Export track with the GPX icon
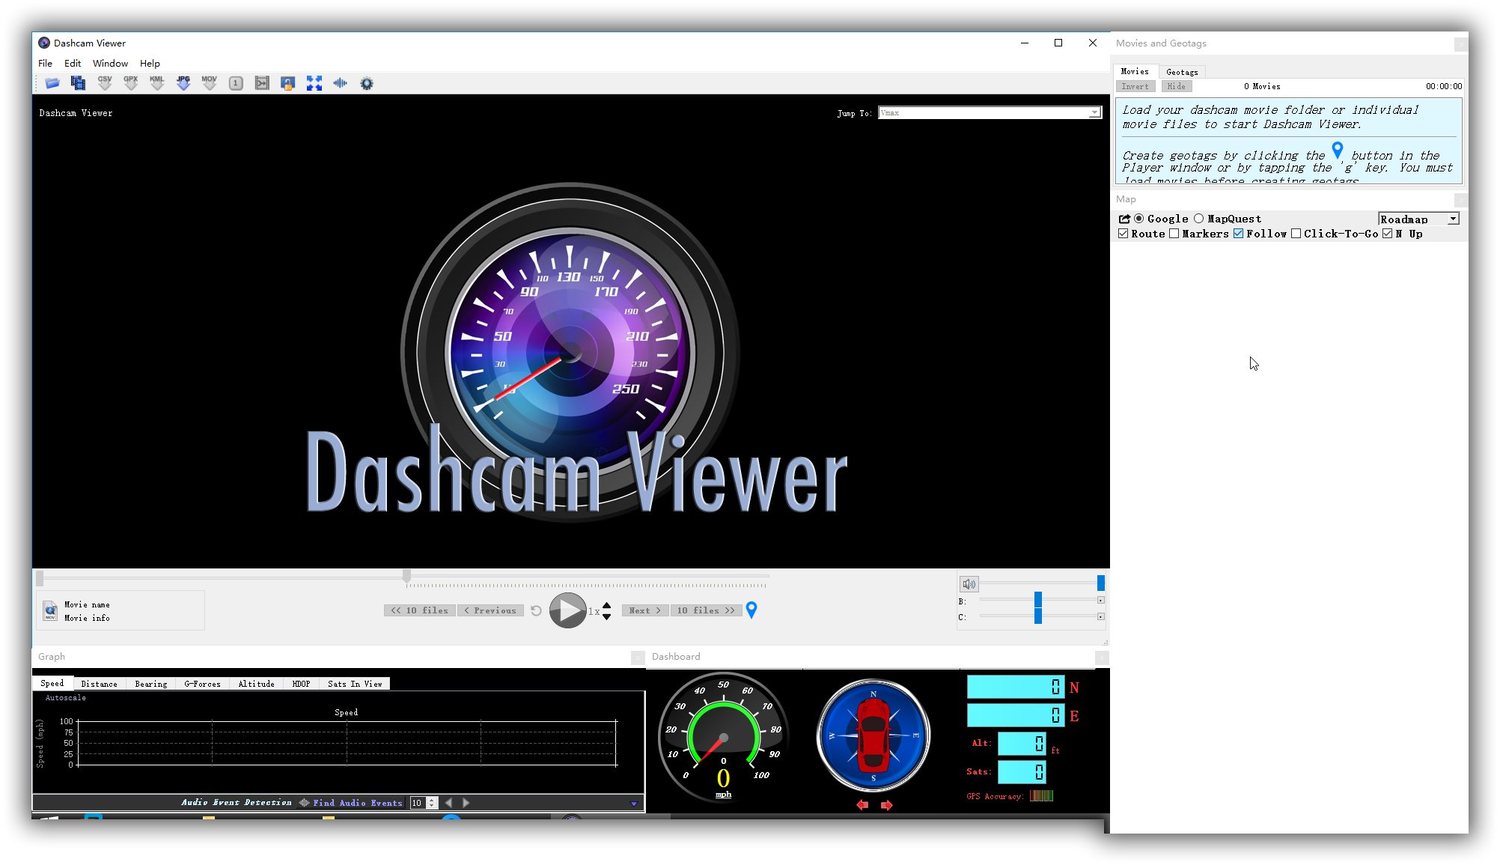The width and height of the screenshot is (1500, 865). coord(131,83)
